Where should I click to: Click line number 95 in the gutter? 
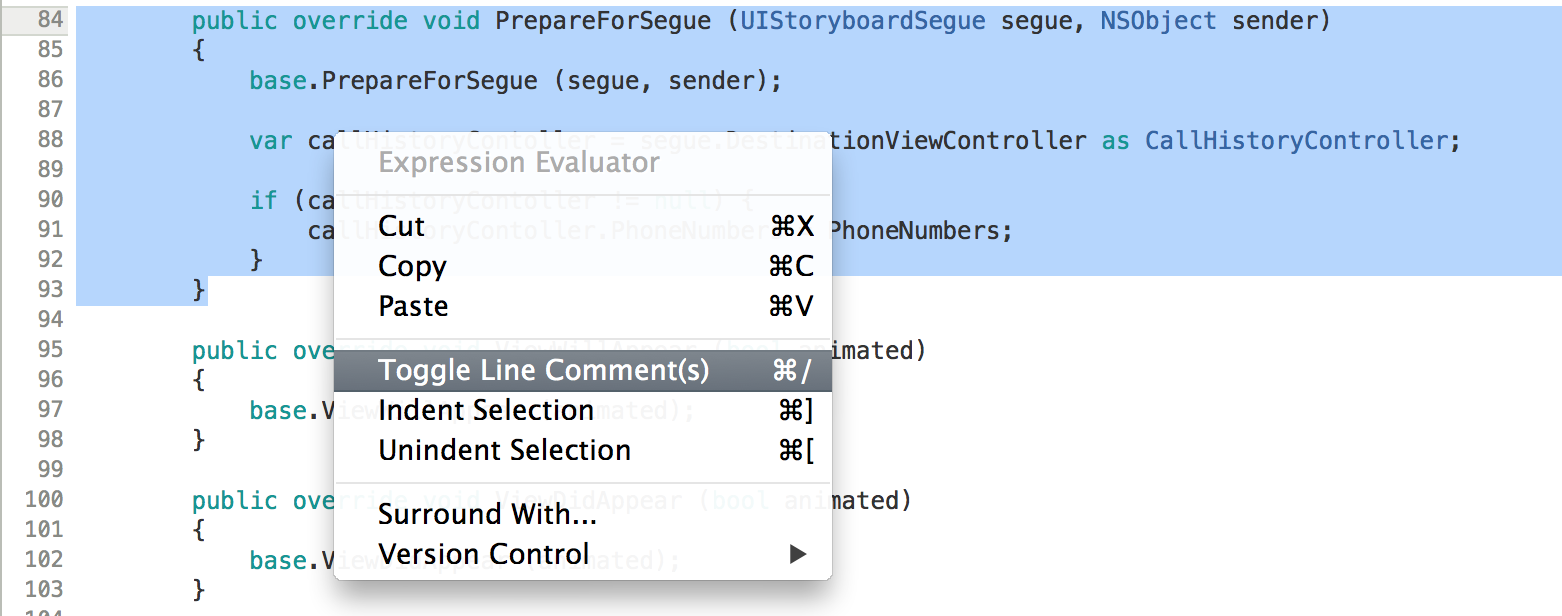point(48,350)
